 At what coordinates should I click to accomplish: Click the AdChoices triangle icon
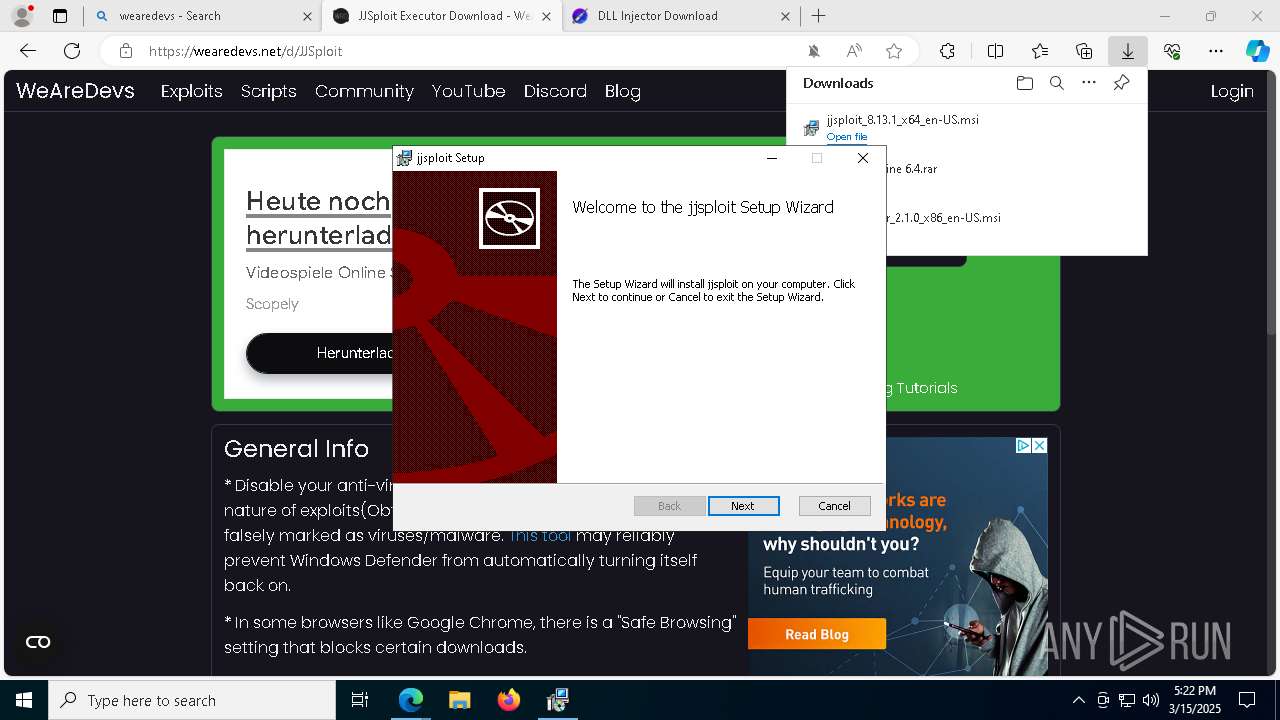pos(1024,445)
